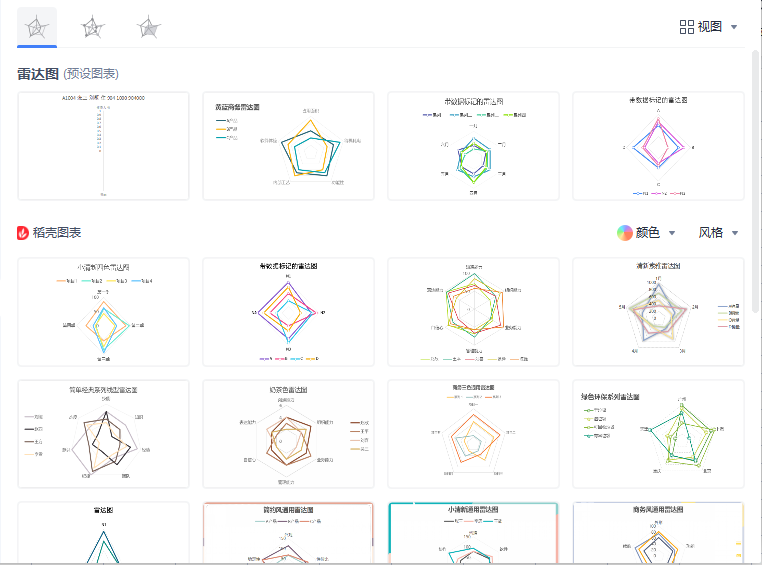Click the 雷达图 heading text
Image resolution: width=762 pixels, height=565 pixels.
[38, 74]
